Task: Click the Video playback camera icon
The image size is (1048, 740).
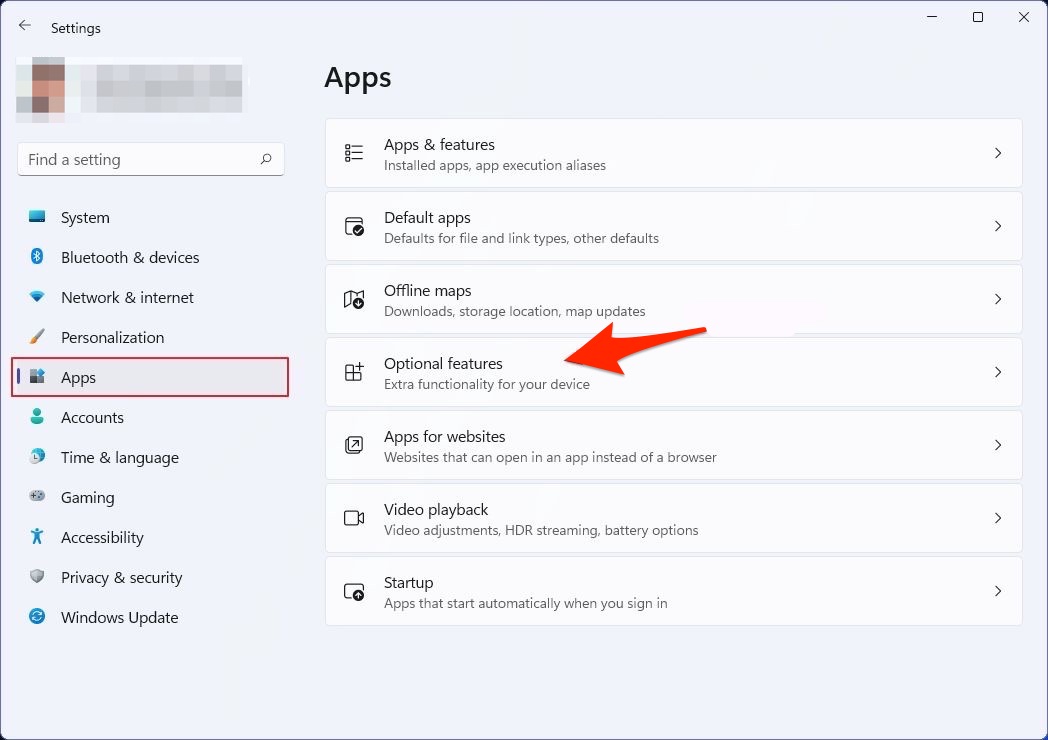Action: click(354, 518)
